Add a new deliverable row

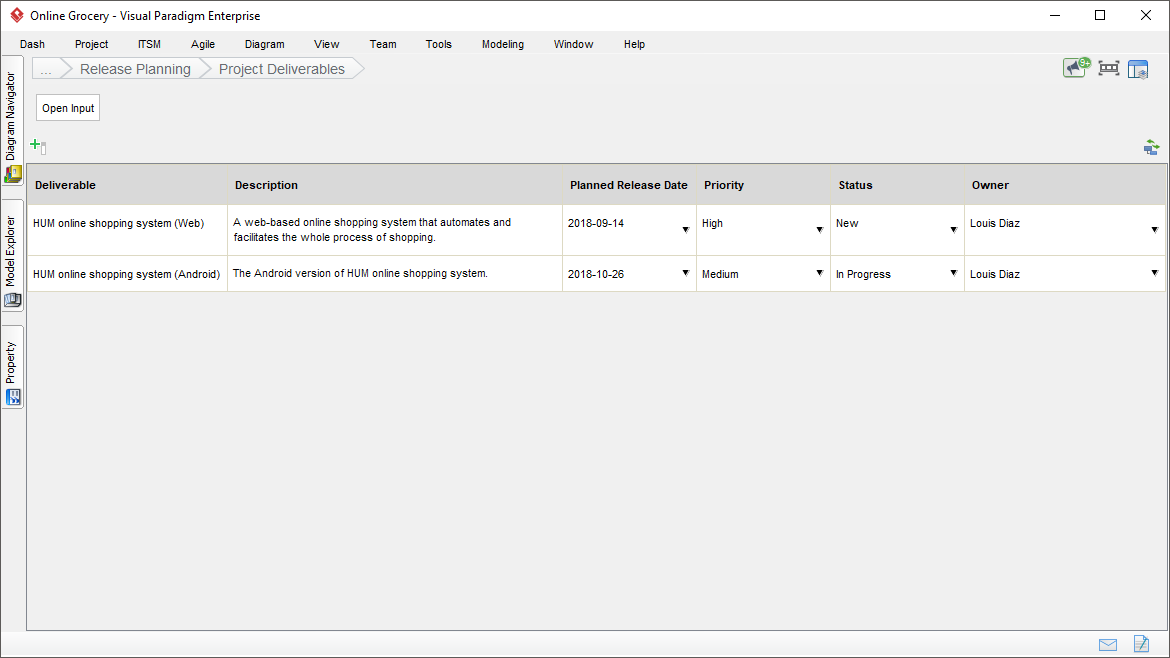click(x=38, y=146)
